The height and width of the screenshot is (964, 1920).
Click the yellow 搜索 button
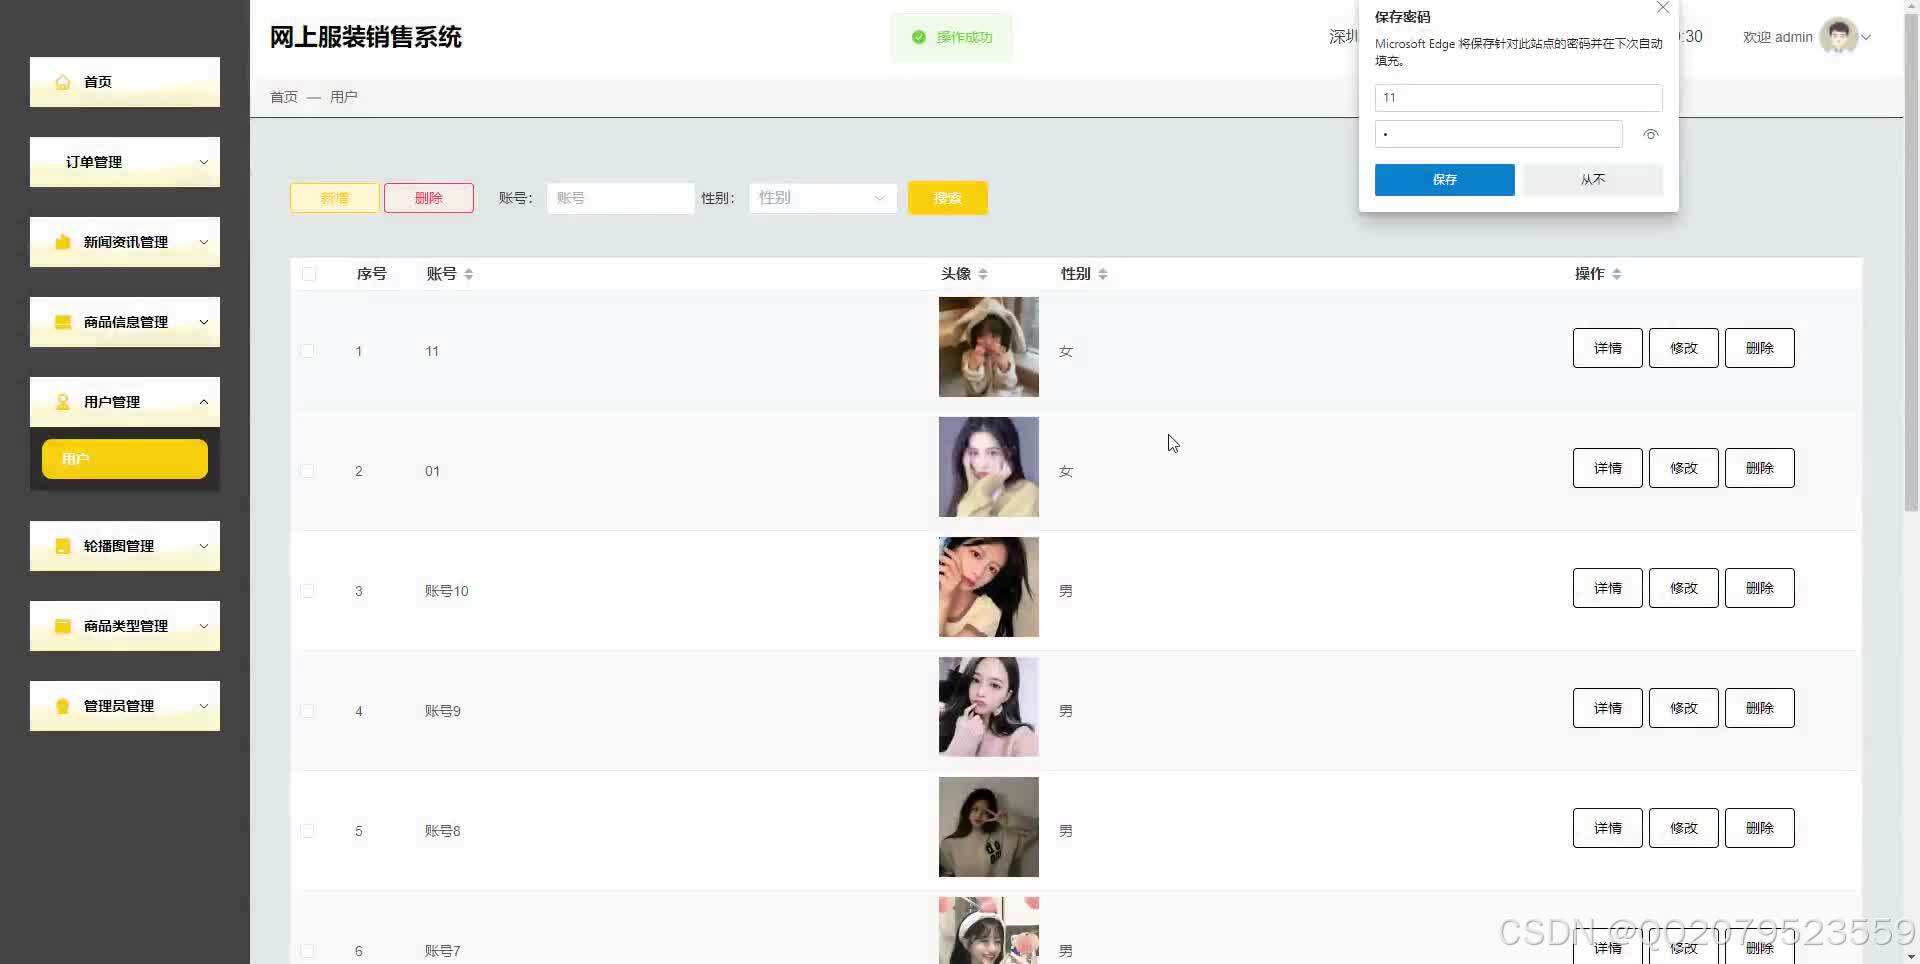(948, 198)
